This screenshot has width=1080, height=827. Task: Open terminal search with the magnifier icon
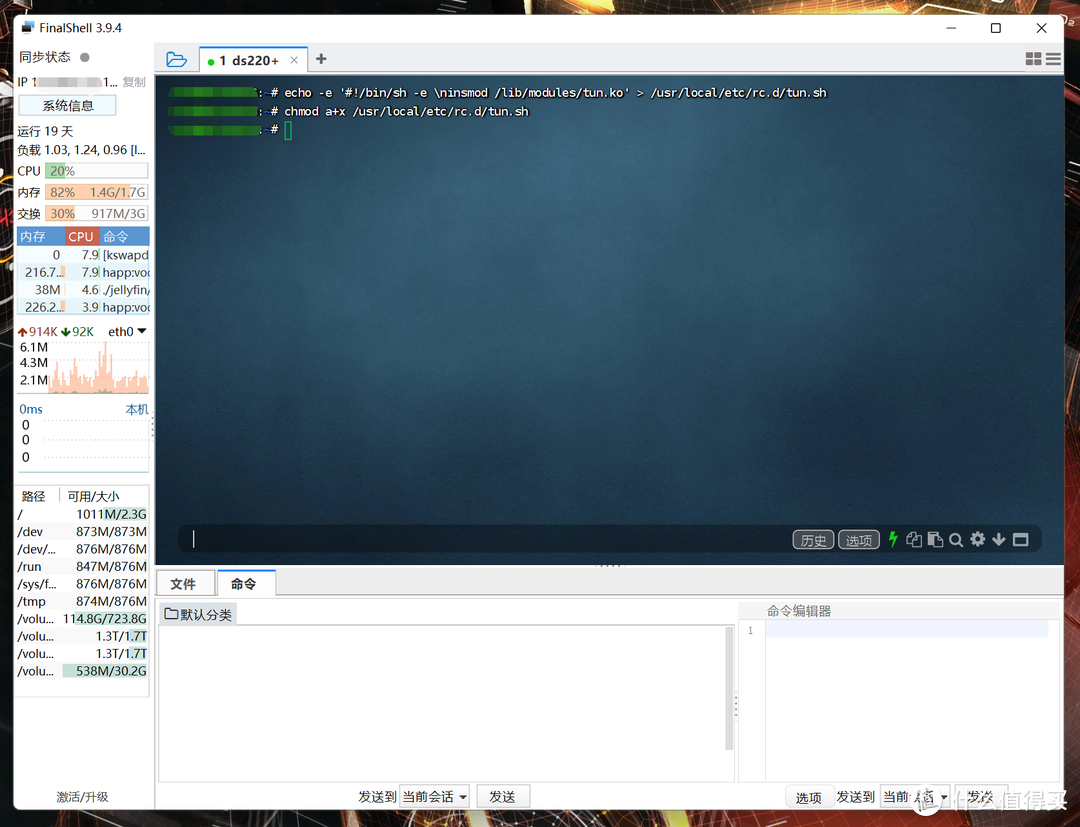click(956, 539)
